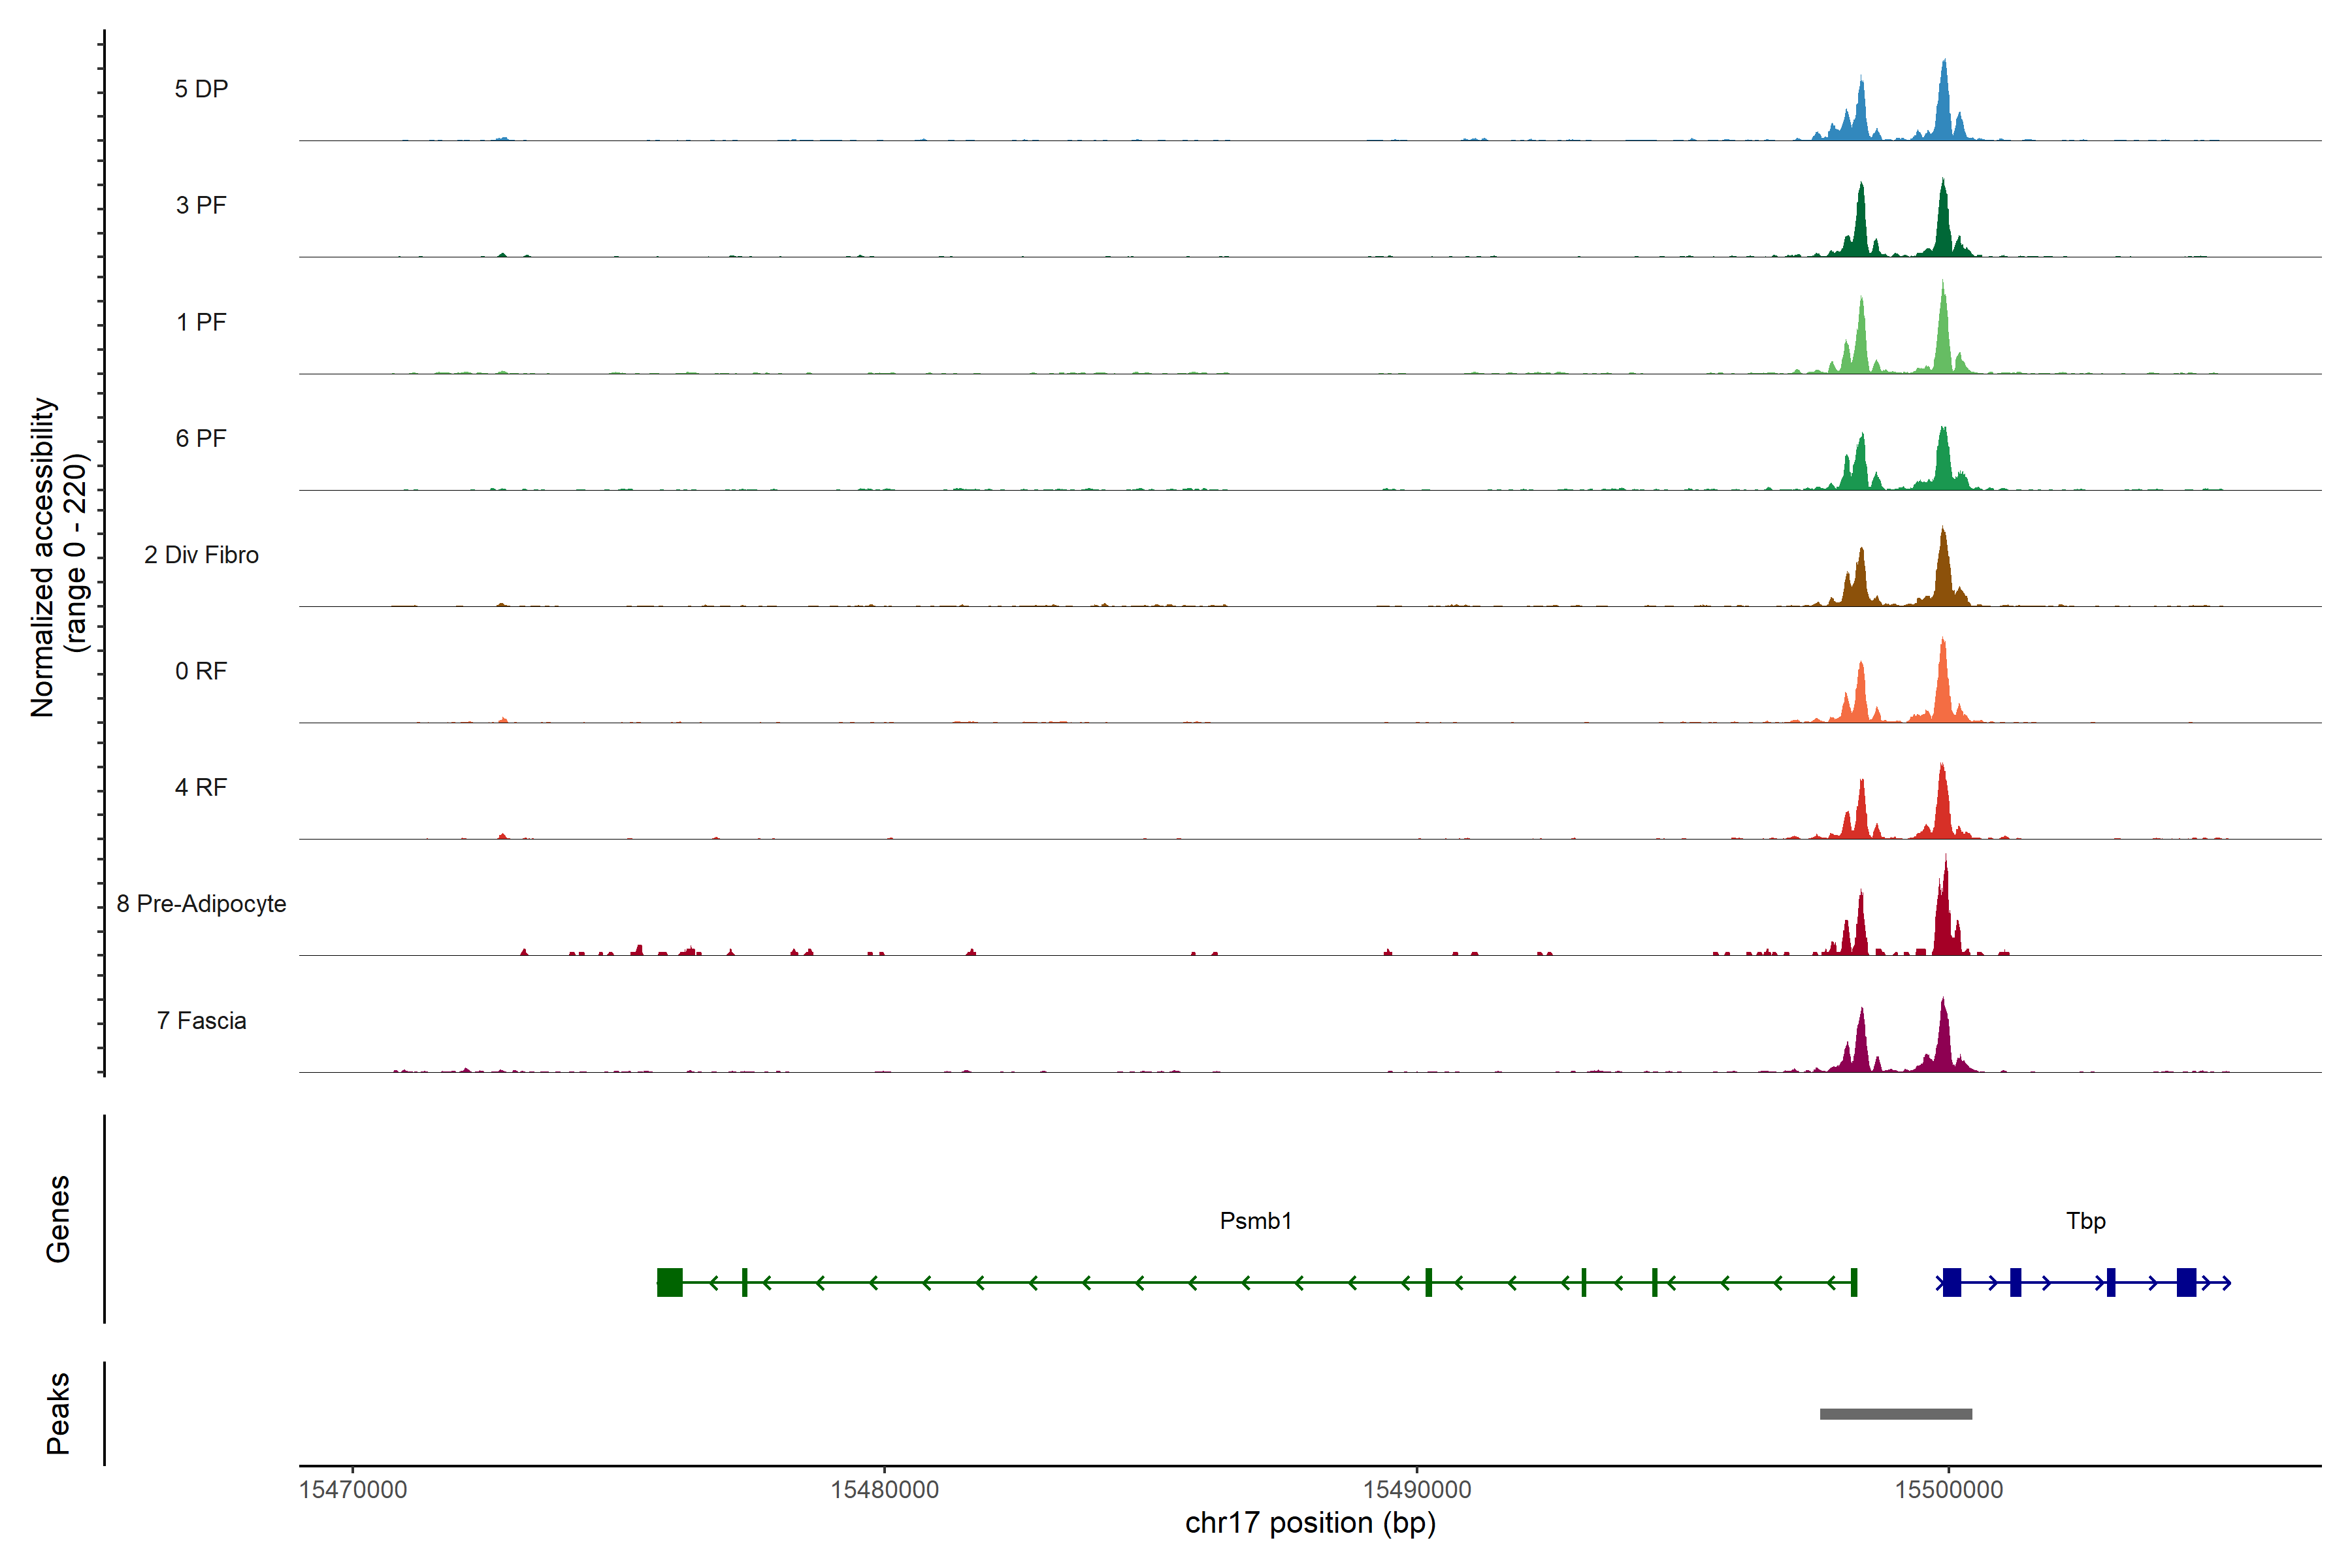Image resolution: width=2352 pixels, height=1568 pixels.
Task: Click the large green Psmb1 terminal exon box
Action: pos(669,1282)
